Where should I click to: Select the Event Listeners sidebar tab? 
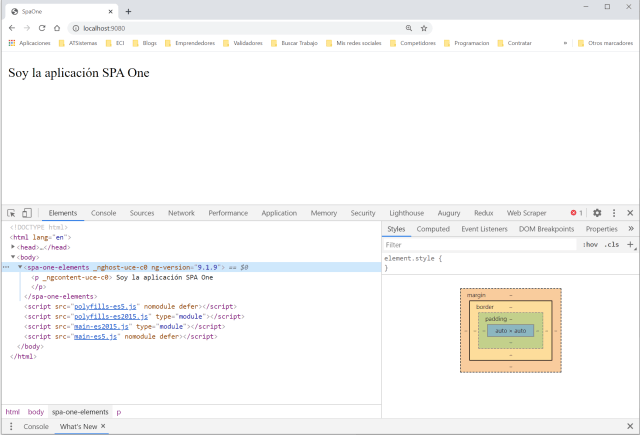(484, 229)
